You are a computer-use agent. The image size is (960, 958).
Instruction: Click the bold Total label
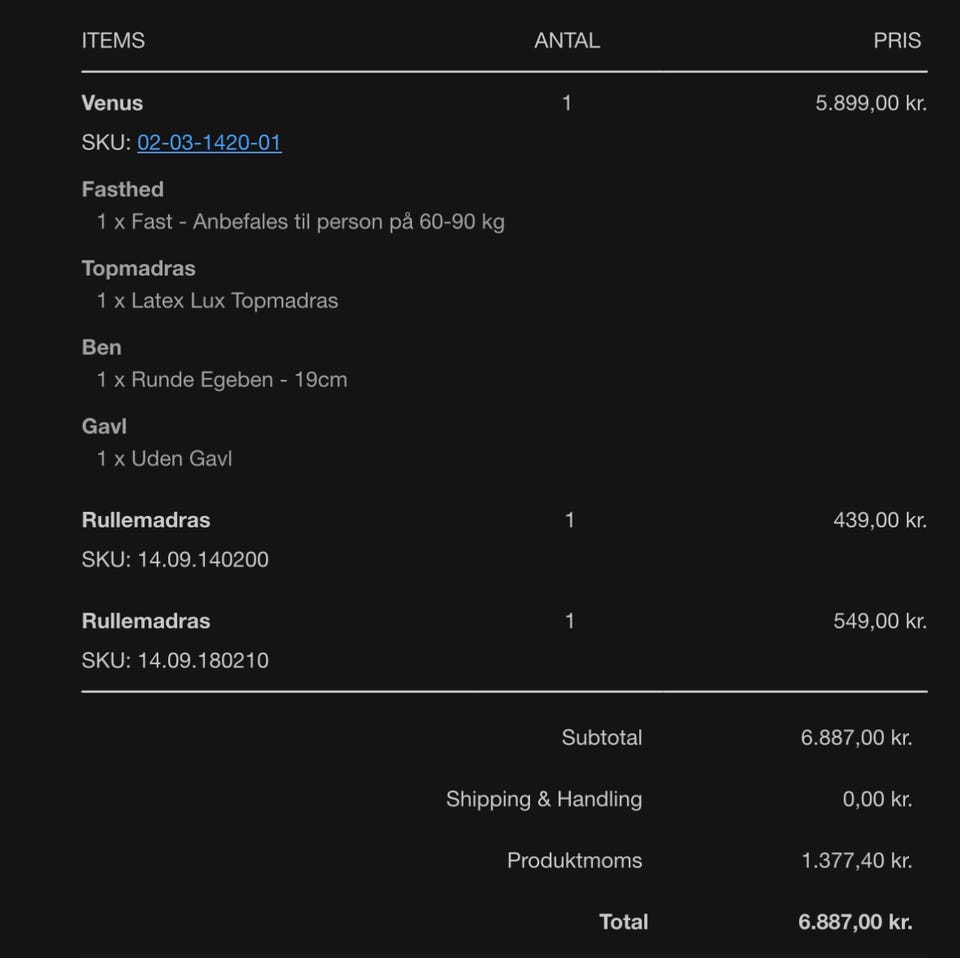click(623, 922)
